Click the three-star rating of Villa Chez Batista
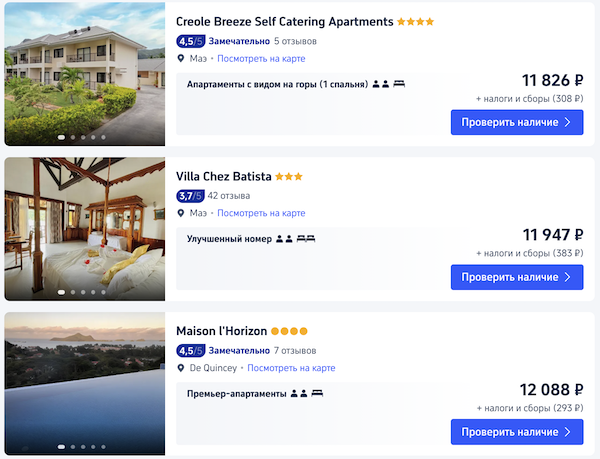Viewport: 600px width, 459px height. [289, 177]
